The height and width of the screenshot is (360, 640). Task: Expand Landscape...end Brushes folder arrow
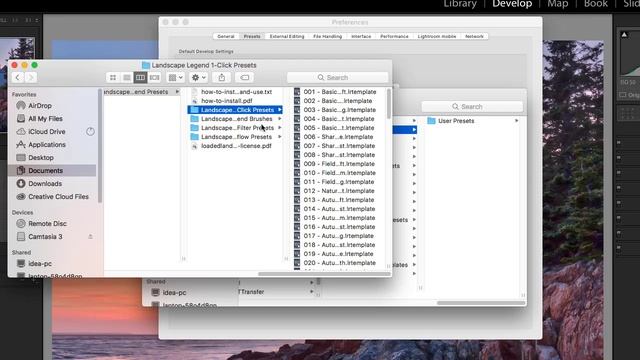pyautogui.click(x=280, y=119)
